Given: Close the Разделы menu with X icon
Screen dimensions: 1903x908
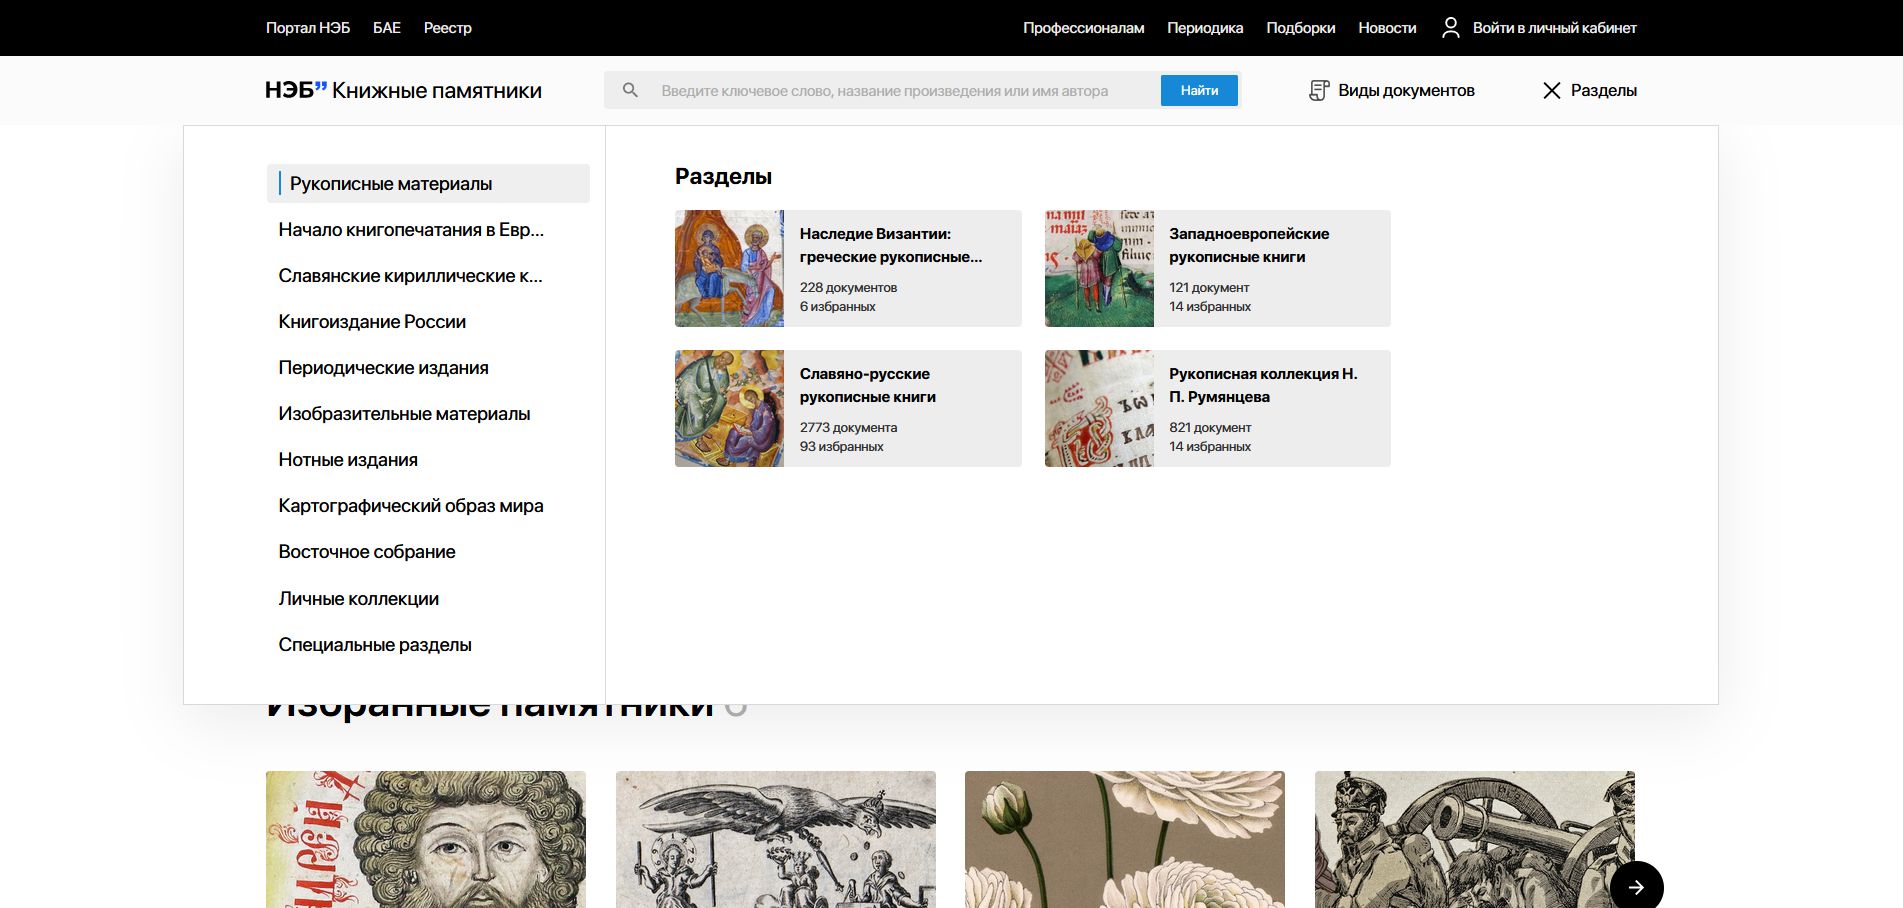Looking at the screenshot, I should click(1551, 90).
